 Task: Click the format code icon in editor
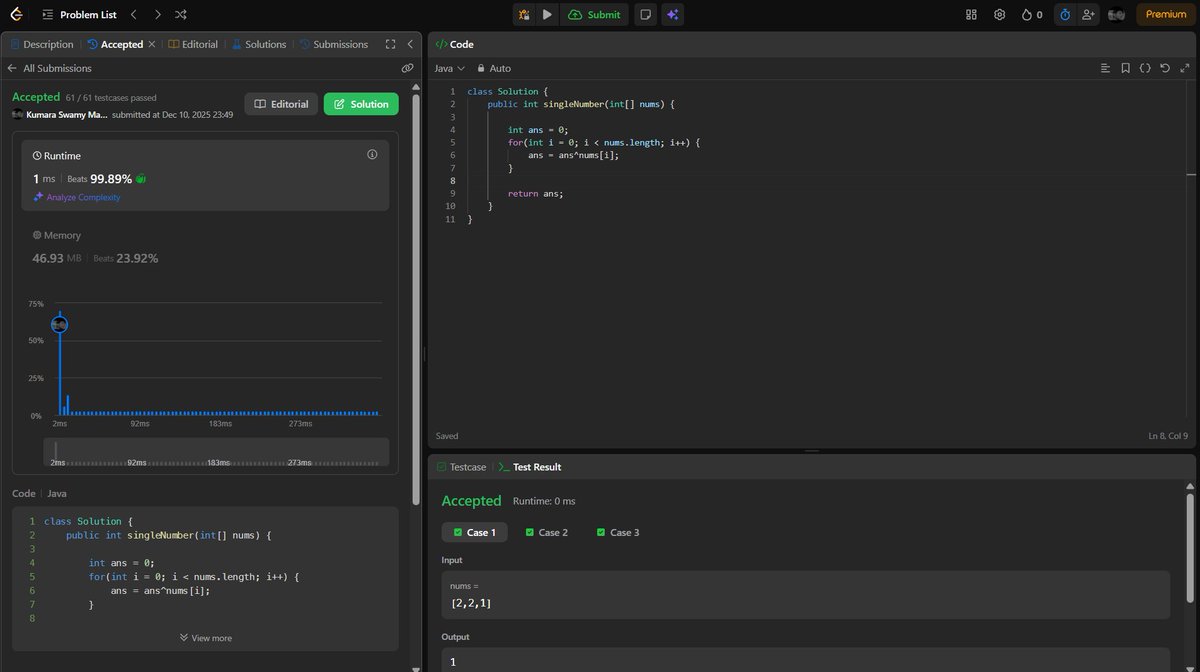click(1105, 68)
